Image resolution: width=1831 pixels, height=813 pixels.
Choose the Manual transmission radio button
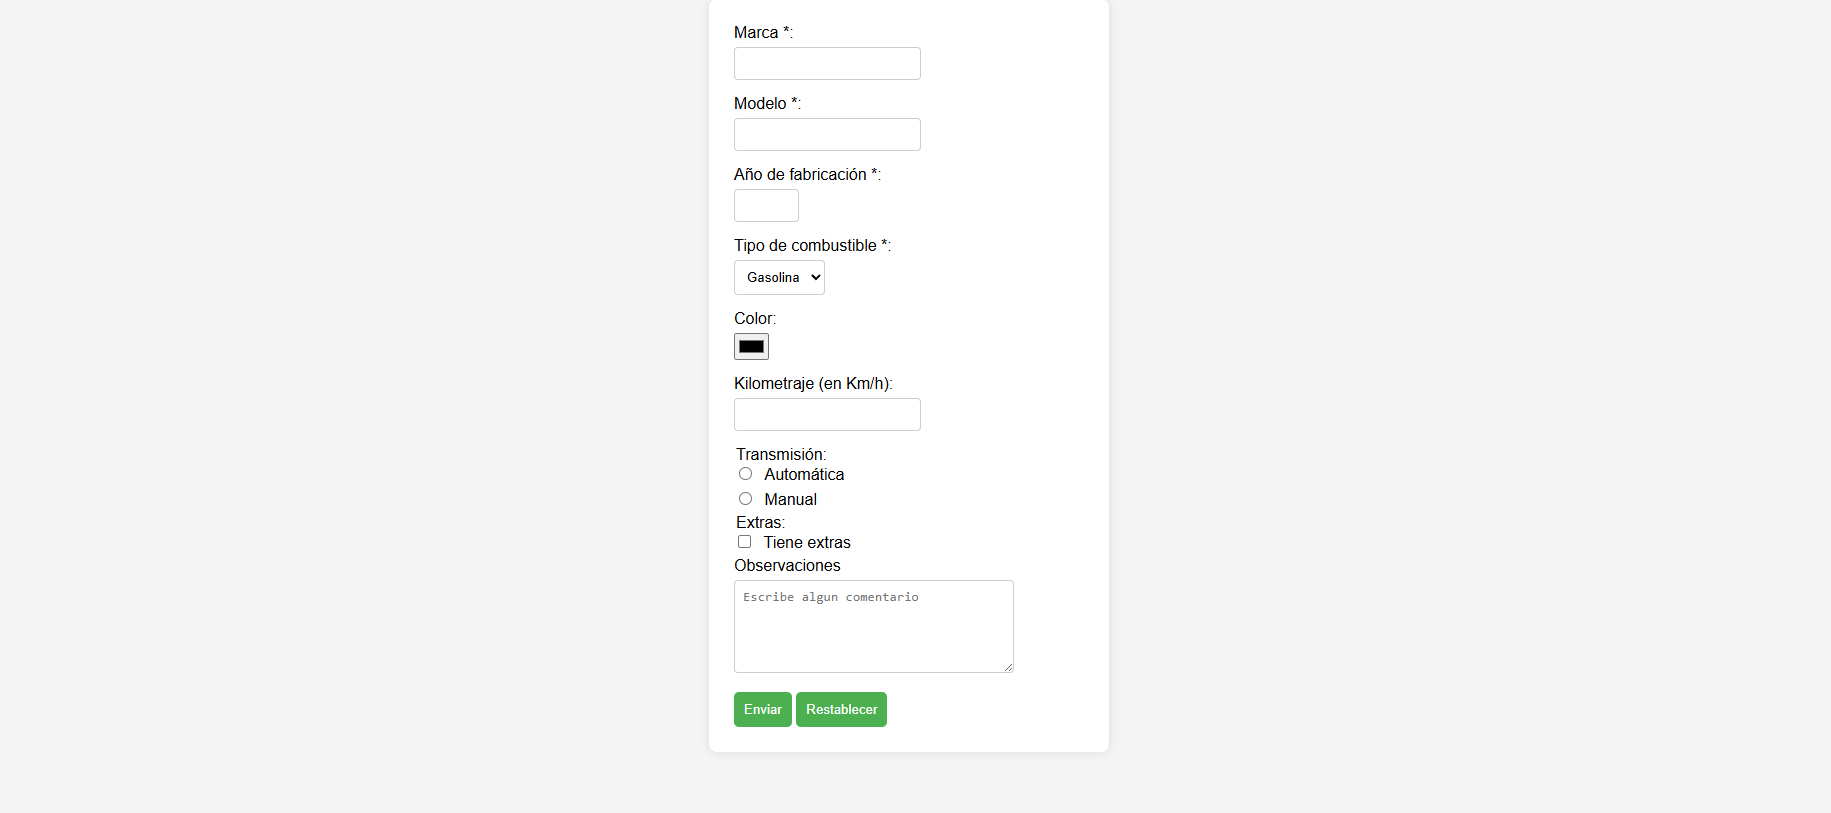(746, 499)
